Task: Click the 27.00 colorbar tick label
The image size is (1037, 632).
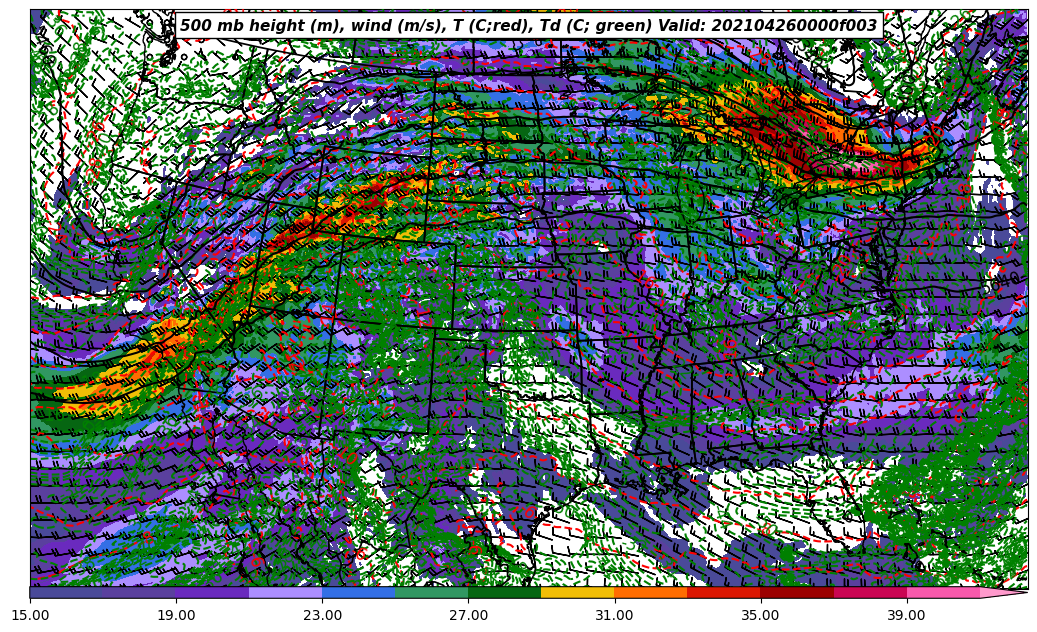Action: pos(468,615)
